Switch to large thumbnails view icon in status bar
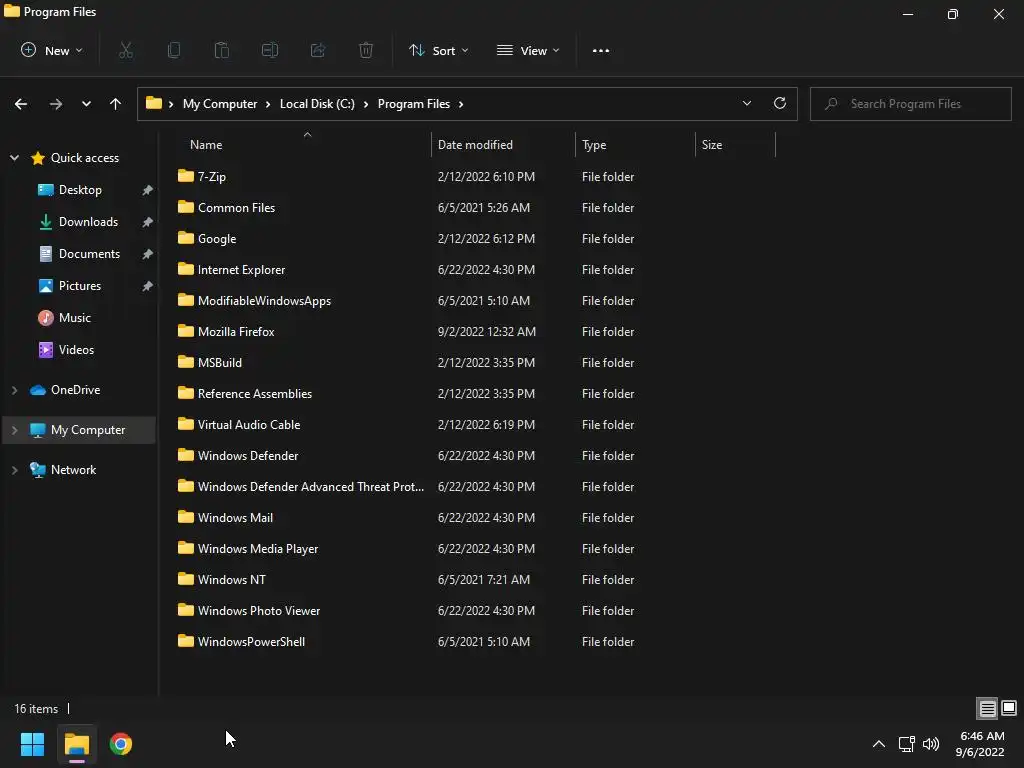The image size is (1024, 768). click(x=1009, y=708)
